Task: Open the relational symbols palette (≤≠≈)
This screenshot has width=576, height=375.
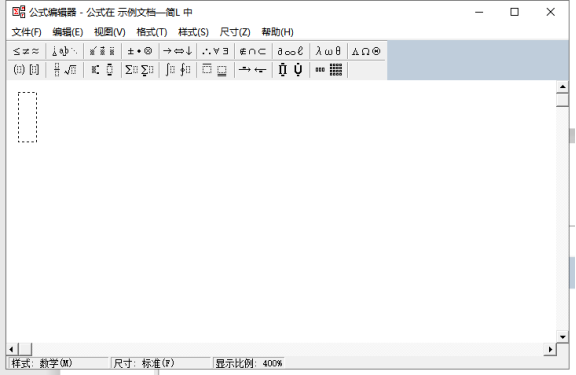Action: (x=26, y=51)
